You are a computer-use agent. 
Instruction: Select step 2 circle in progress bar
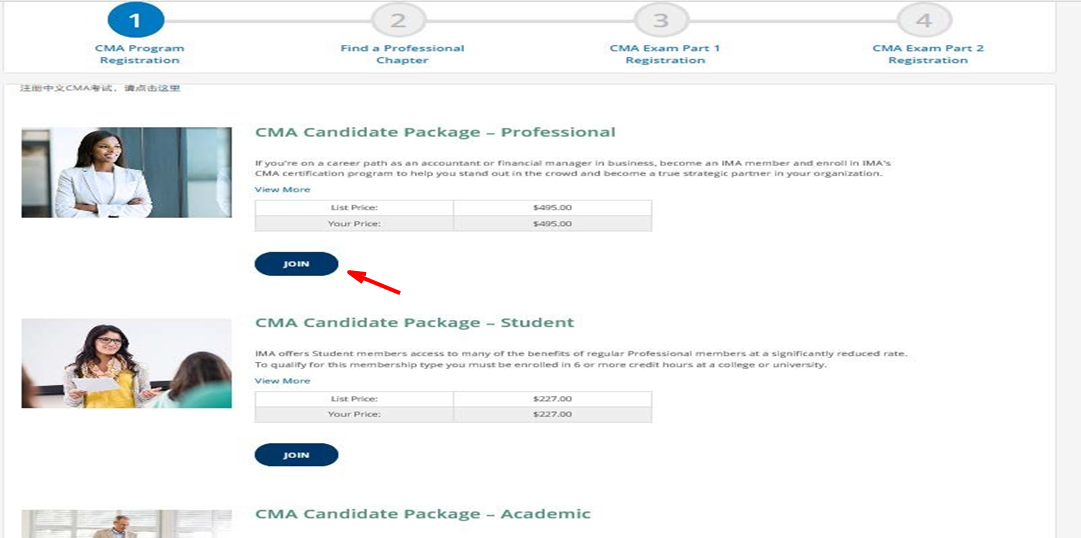[398, 20]
